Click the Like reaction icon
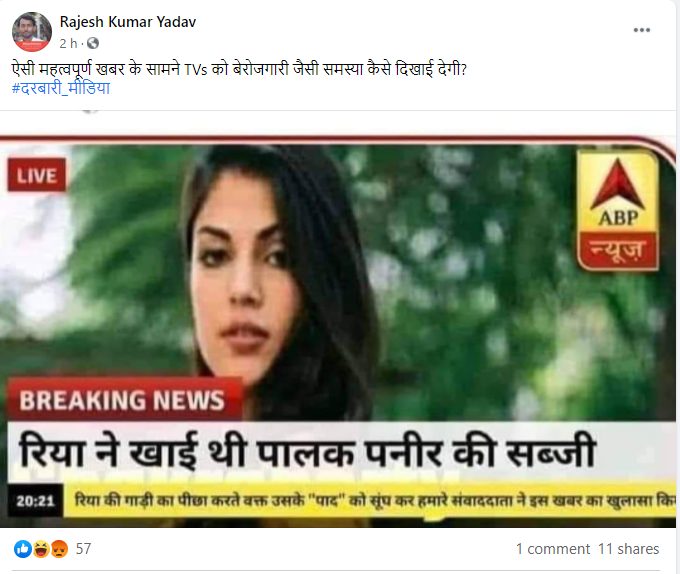The width and height of the screenshot is (680, 574). pyautogui.click(x=22, y=549)
